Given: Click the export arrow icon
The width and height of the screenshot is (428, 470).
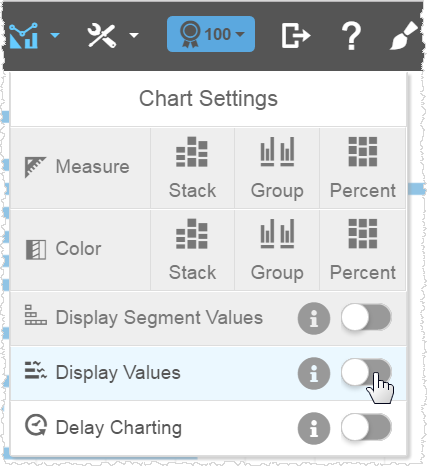Looking at the screenshot, I should pyautogui.click(x=296, y=35).
